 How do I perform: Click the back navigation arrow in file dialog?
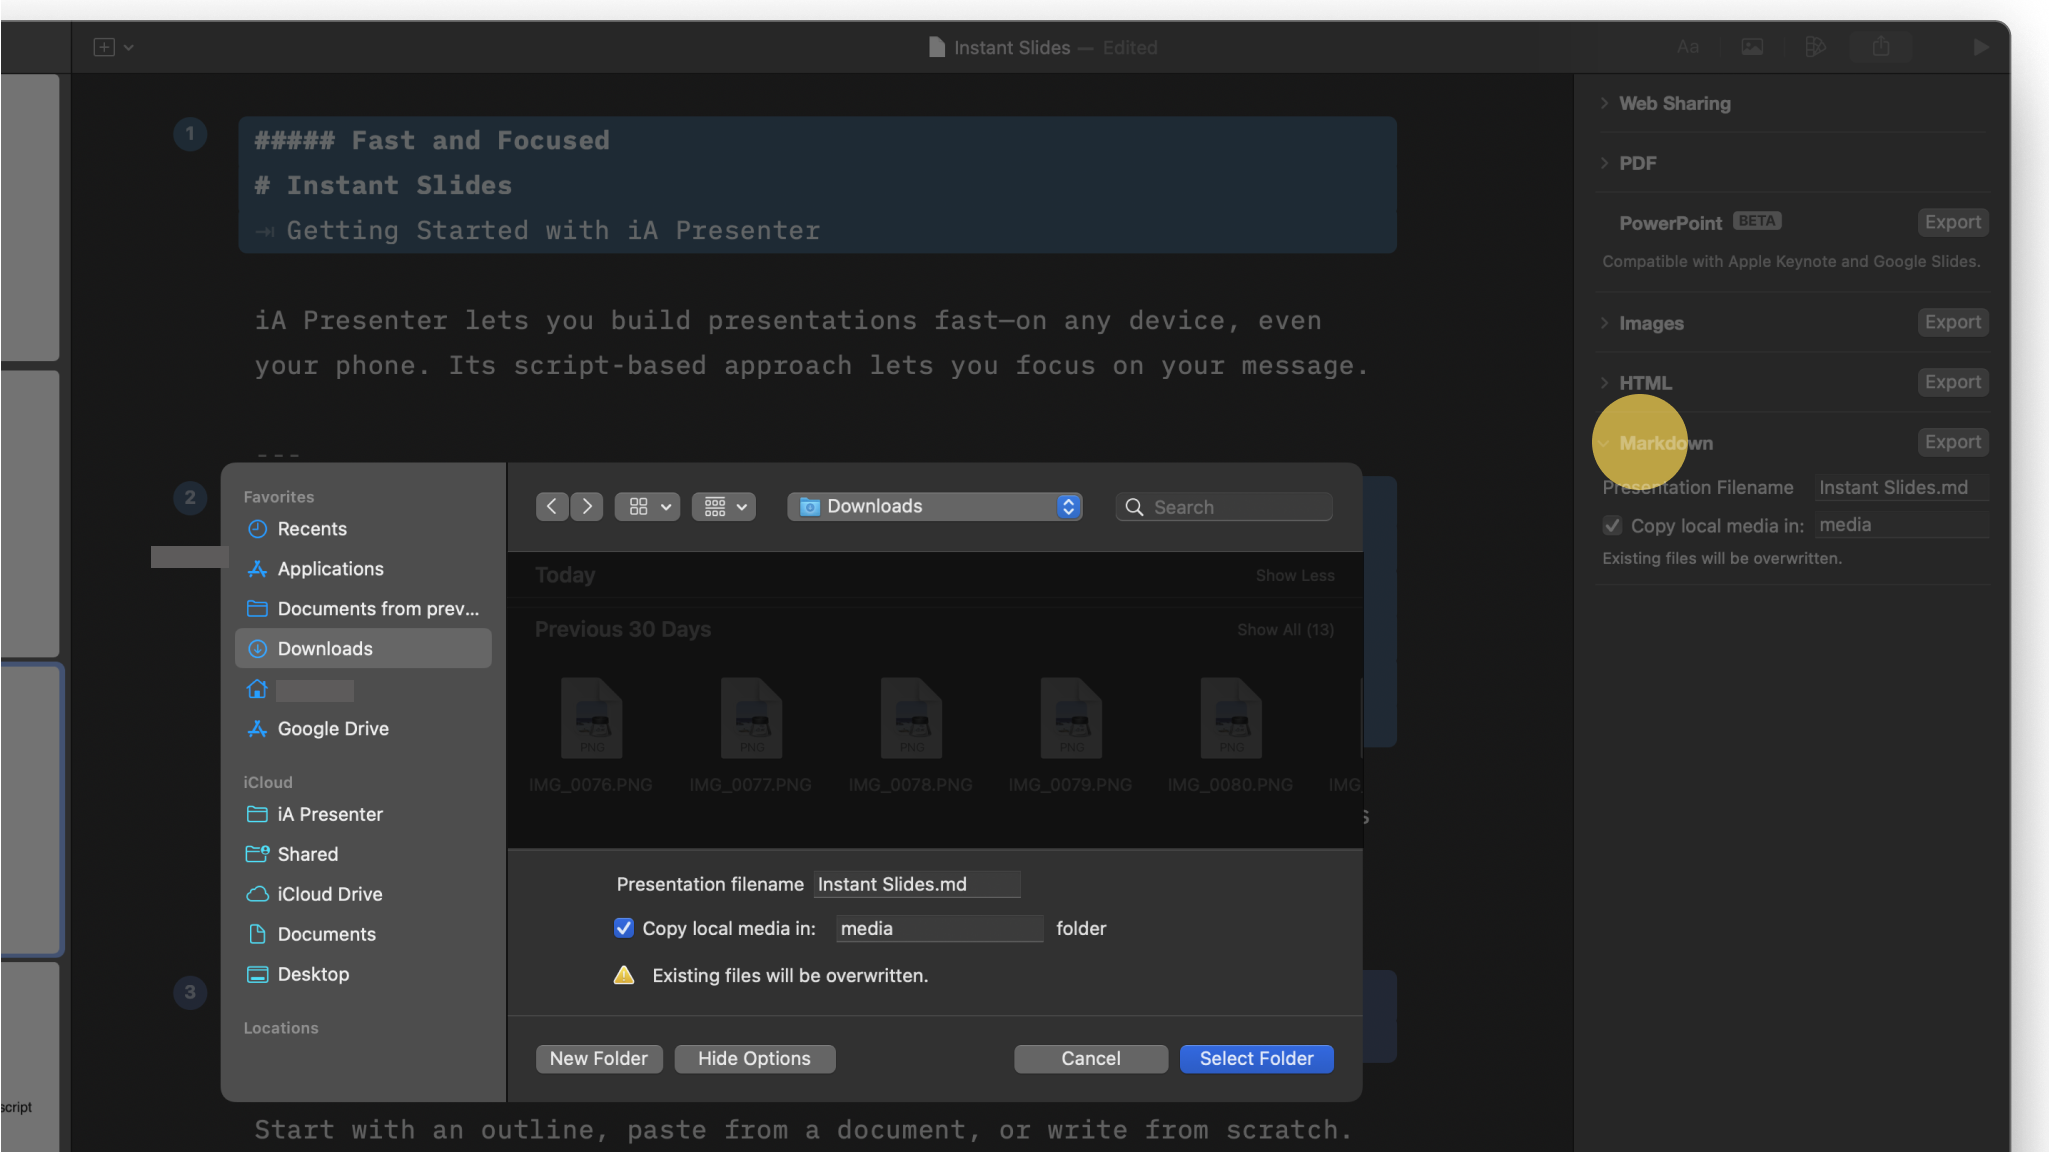tap(551, 507)
